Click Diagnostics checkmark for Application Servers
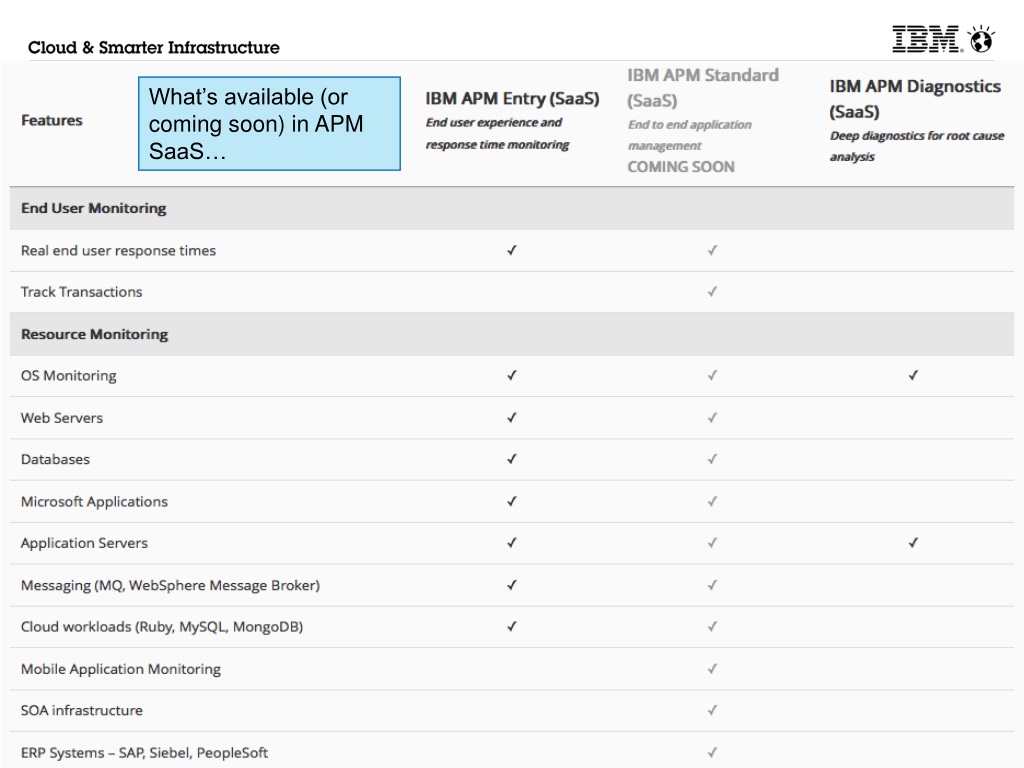This screenshot has width=1024, height=768. 914,543
